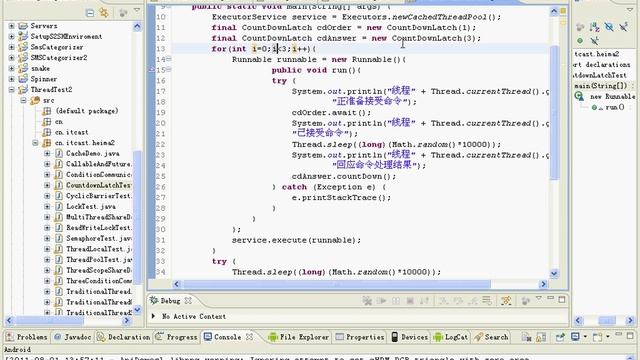Fold the run method at line 15

pos(169,70)
